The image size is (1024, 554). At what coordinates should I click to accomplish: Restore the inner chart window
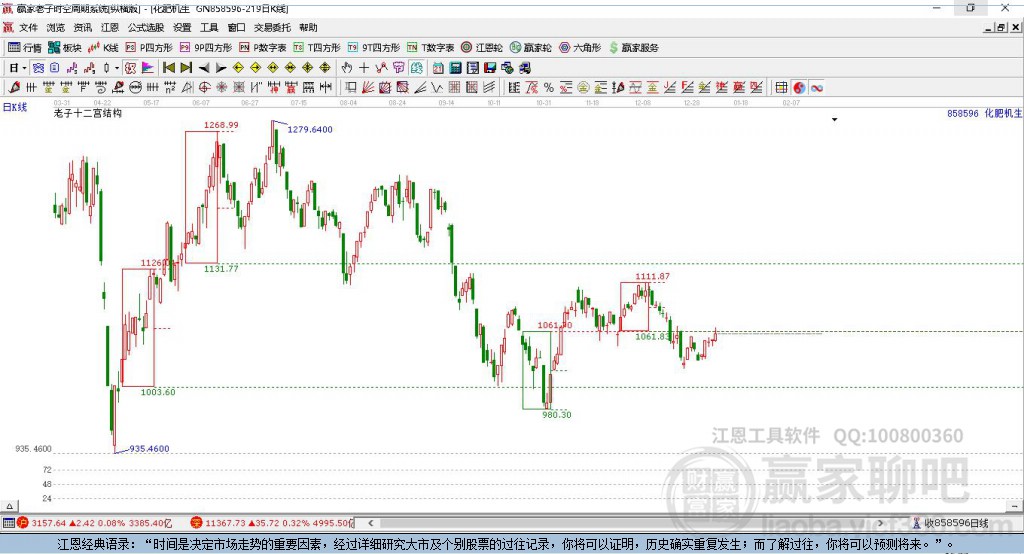tap(1001, 27)
